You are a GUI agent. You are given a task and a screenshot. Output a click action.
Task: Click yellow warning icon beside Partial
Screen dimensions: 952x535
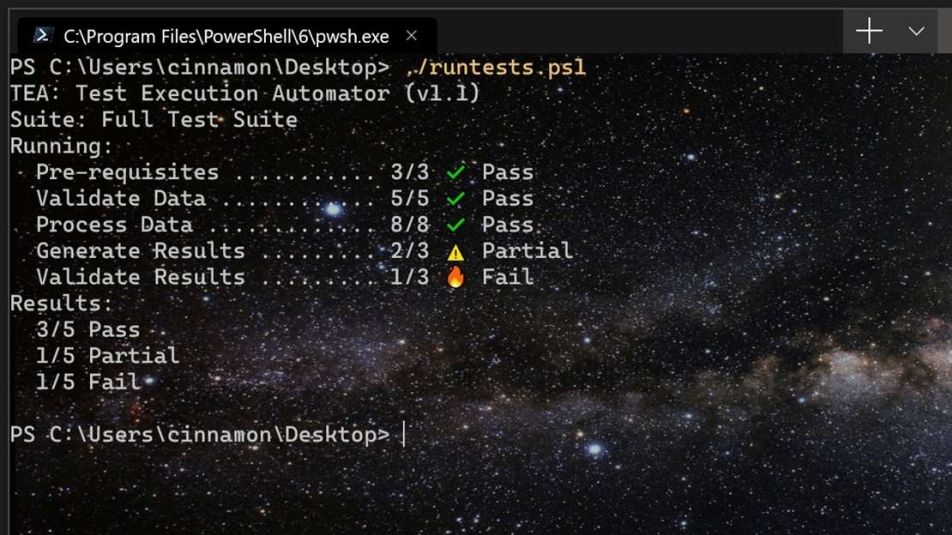[x=456, y=252]
